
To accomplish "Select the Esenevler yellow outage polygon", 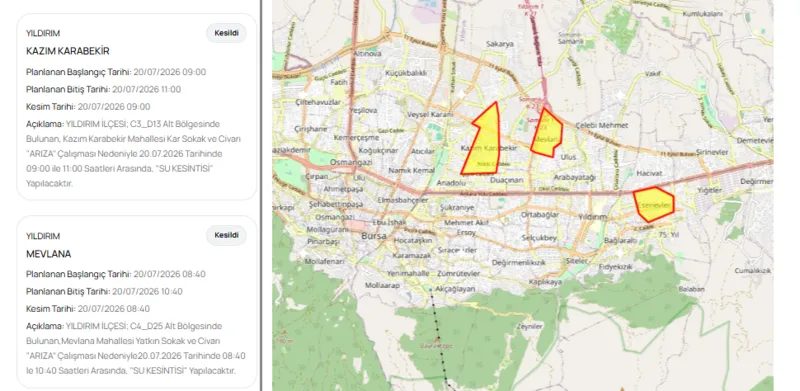I will (654, 204).
